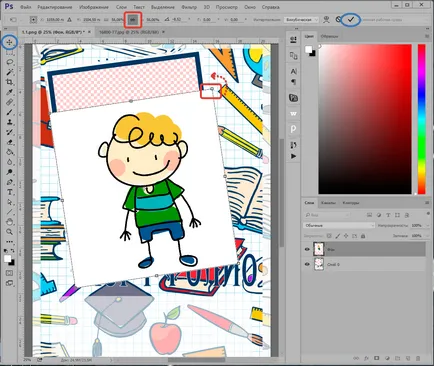Open the layer blend mode dropdown
The height and width of the screenshot is (366, 434).
pyautogui.click(x=339, y=226)
